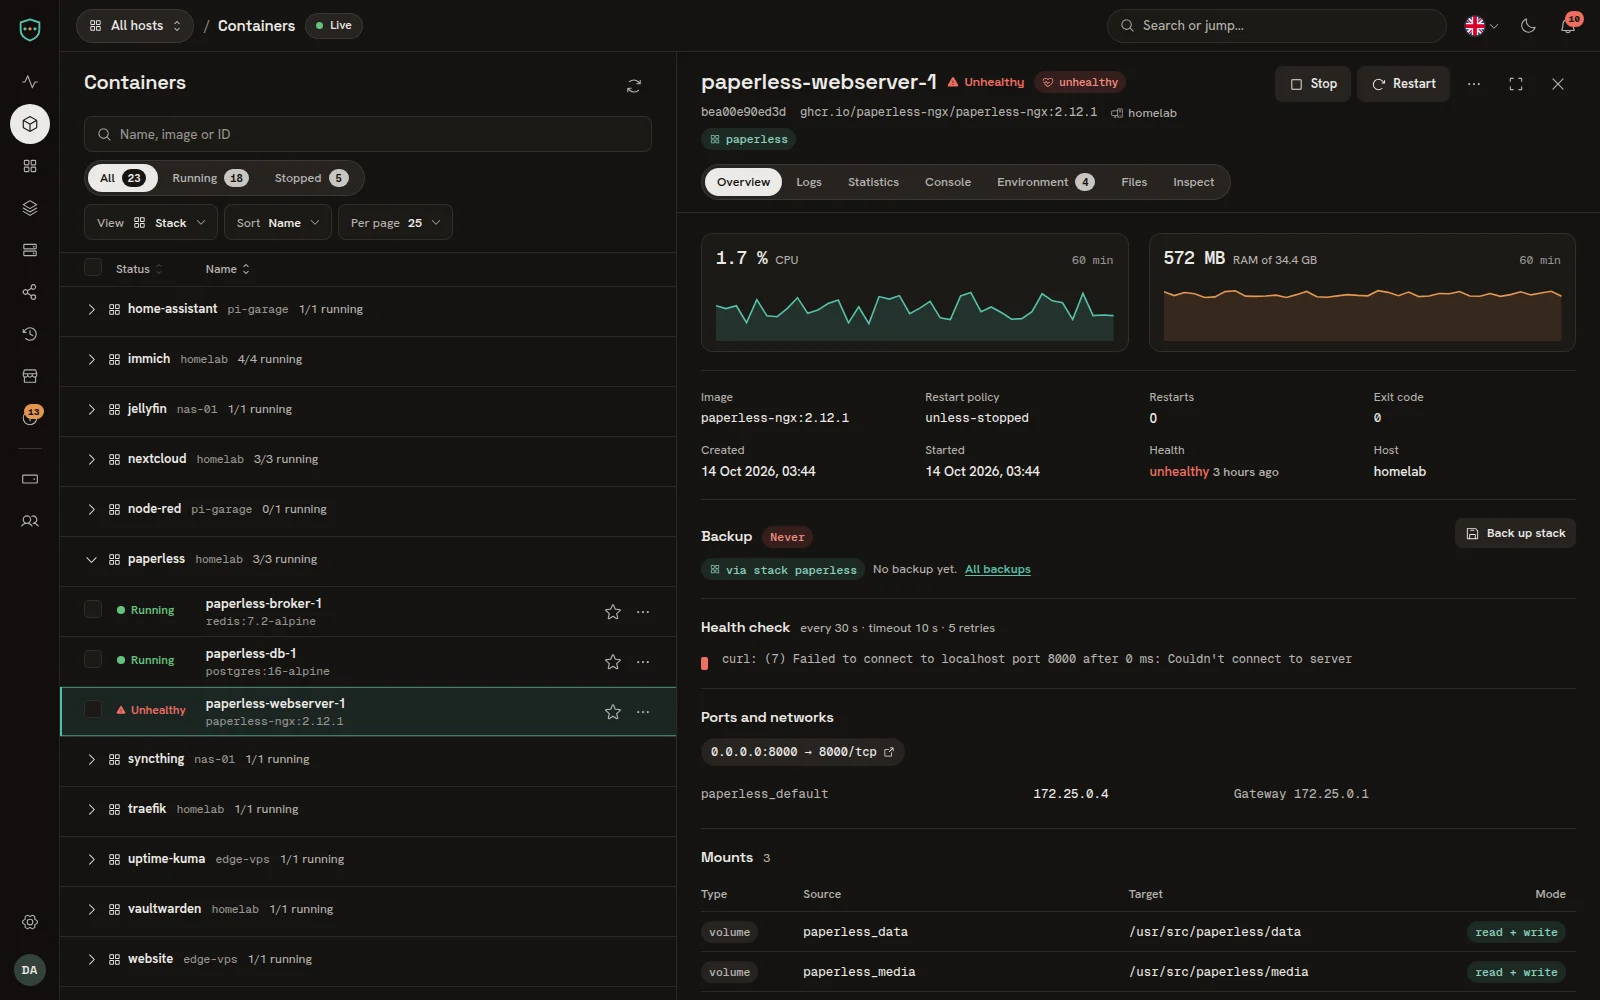Open the history clock sidebar icon

click(30, 334)
